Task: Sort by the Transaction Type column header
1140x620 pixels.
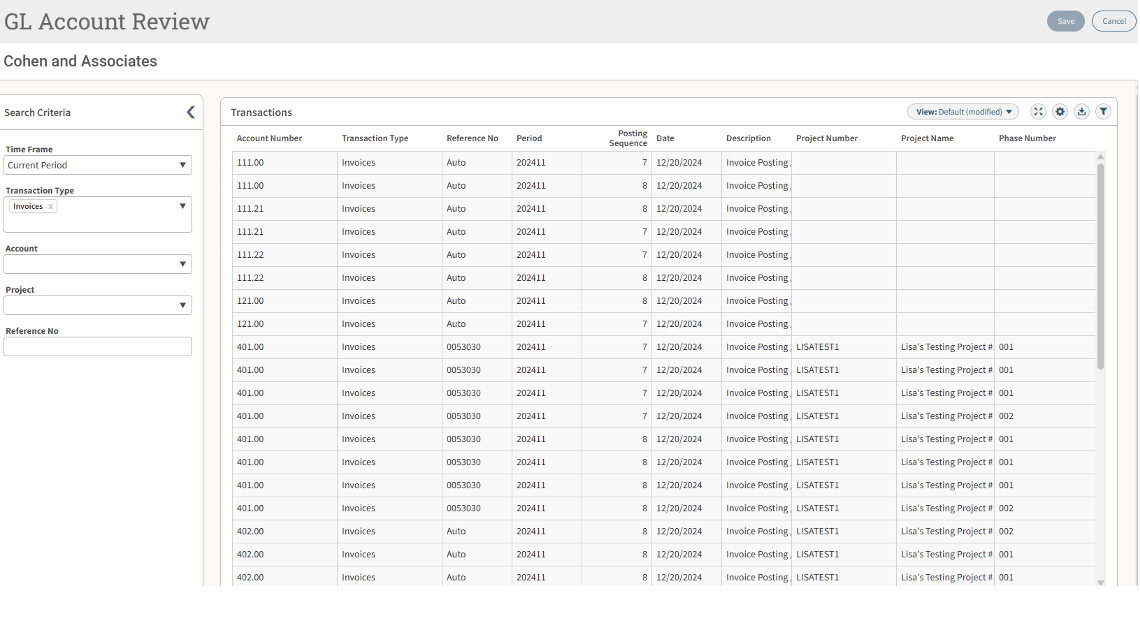Action: [x=375, y=138]
